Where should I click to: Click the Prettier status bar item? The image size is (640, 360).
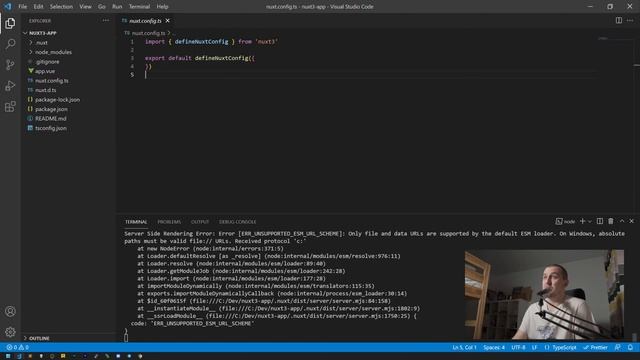point(596,347)
